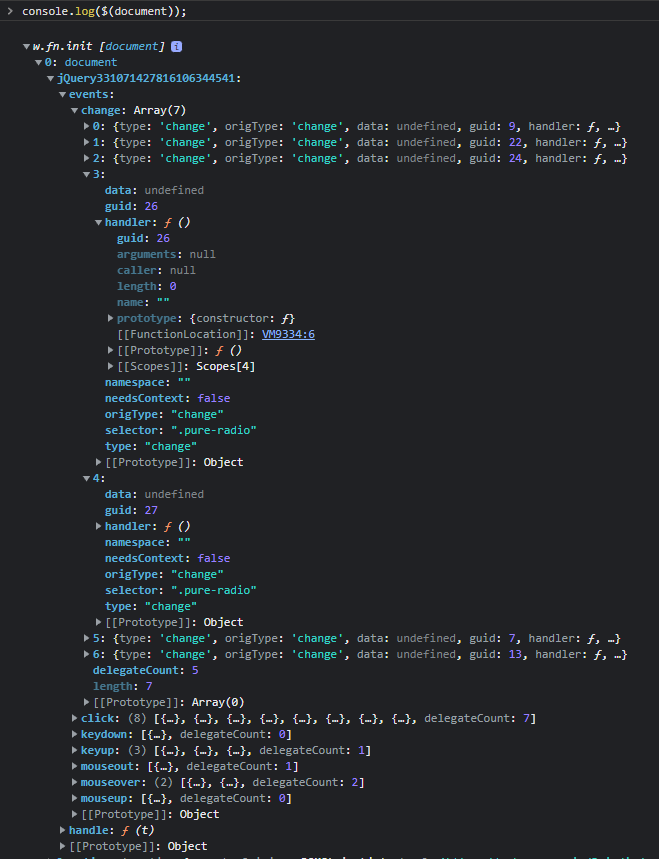Expand [[Prototype]]: Object under item 4
Viewport: 659px width, 859px height.
coord(99,622)
